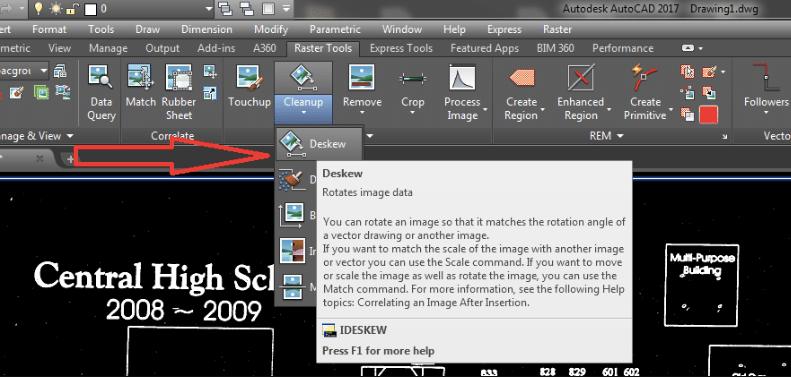Click the 2008 ~ 2009 text in drawing

pyautogui.click(x=184, y=309)
